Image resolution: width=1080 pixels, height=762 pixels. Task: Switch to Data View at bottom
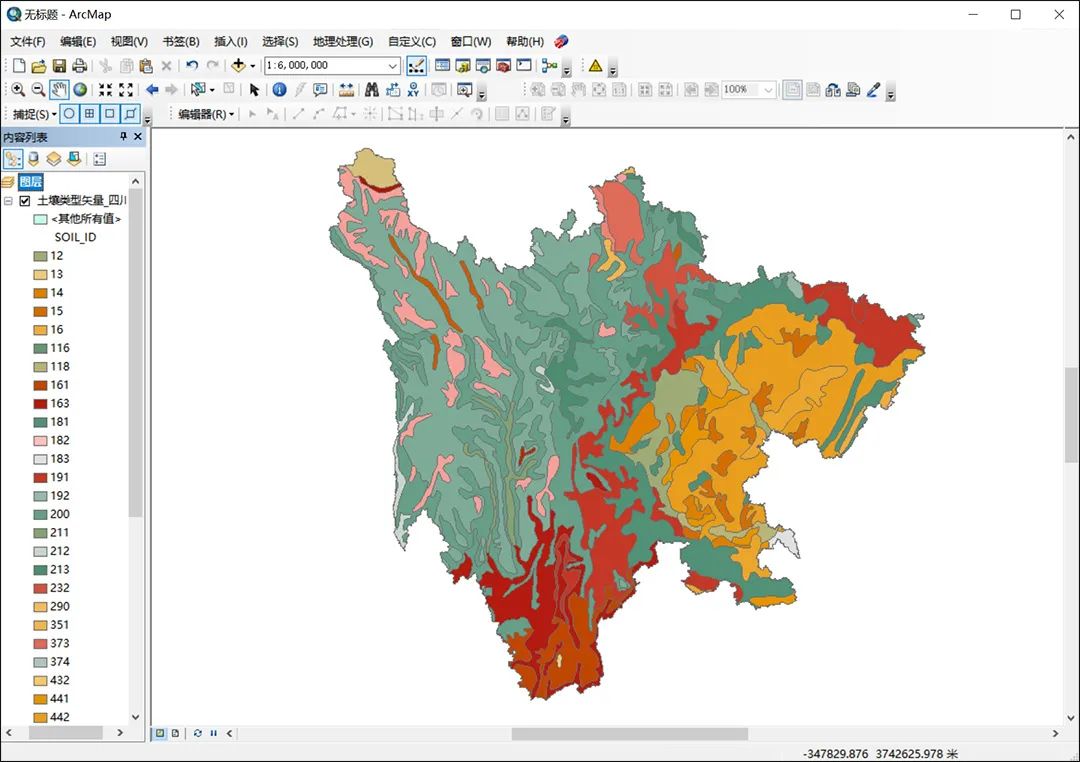click(160, 733)
